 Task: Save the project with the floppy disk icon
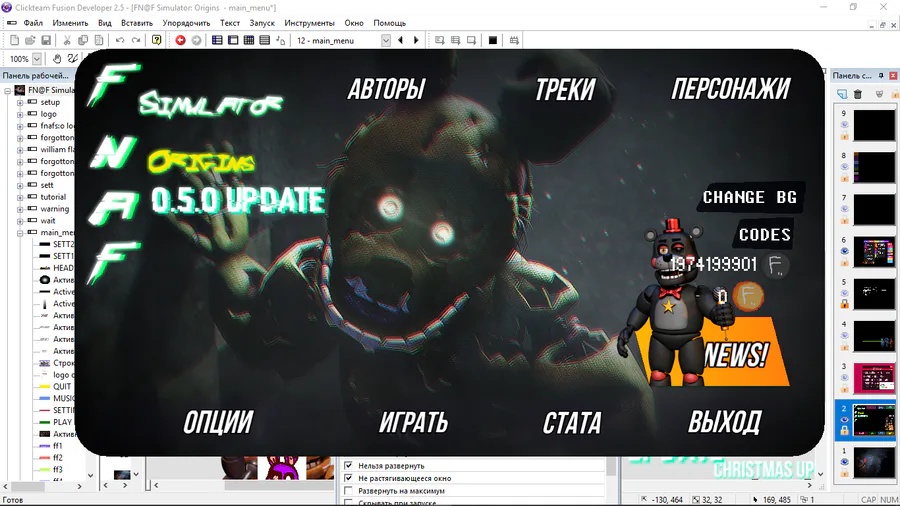46,40
